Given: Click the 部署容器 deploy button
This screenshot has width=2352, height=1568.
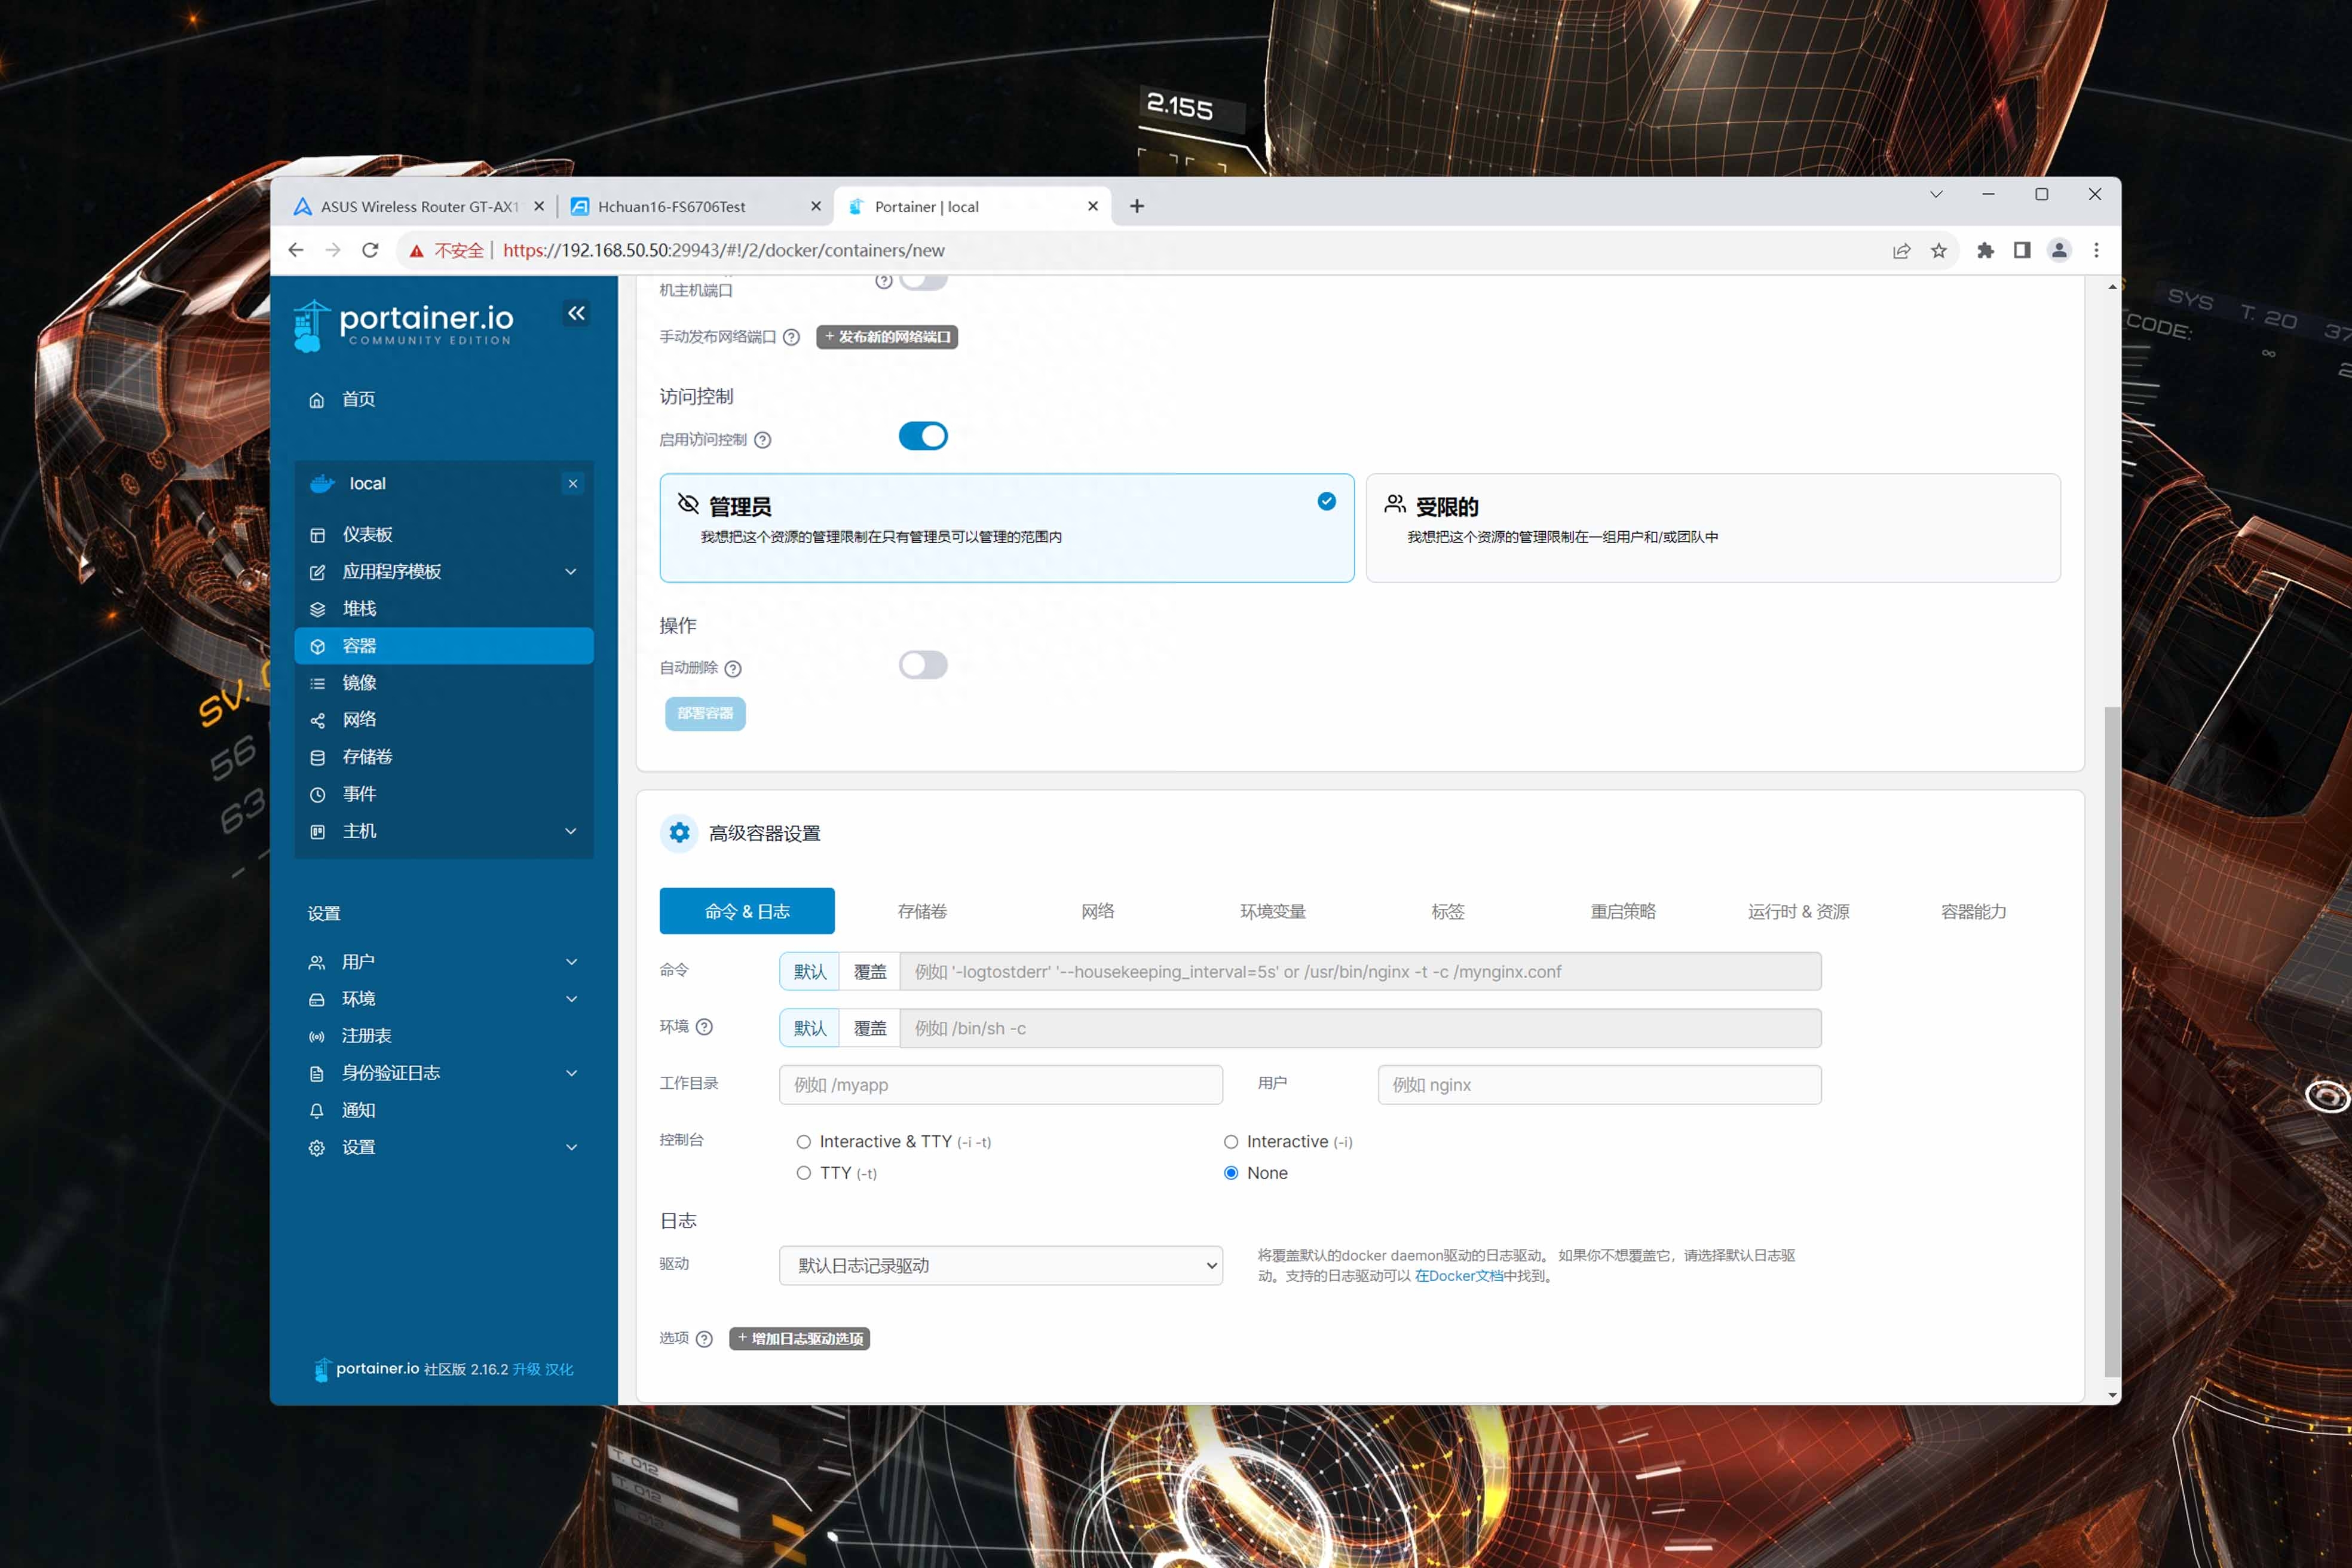Looking at the screenshot, I should [705, 713].
